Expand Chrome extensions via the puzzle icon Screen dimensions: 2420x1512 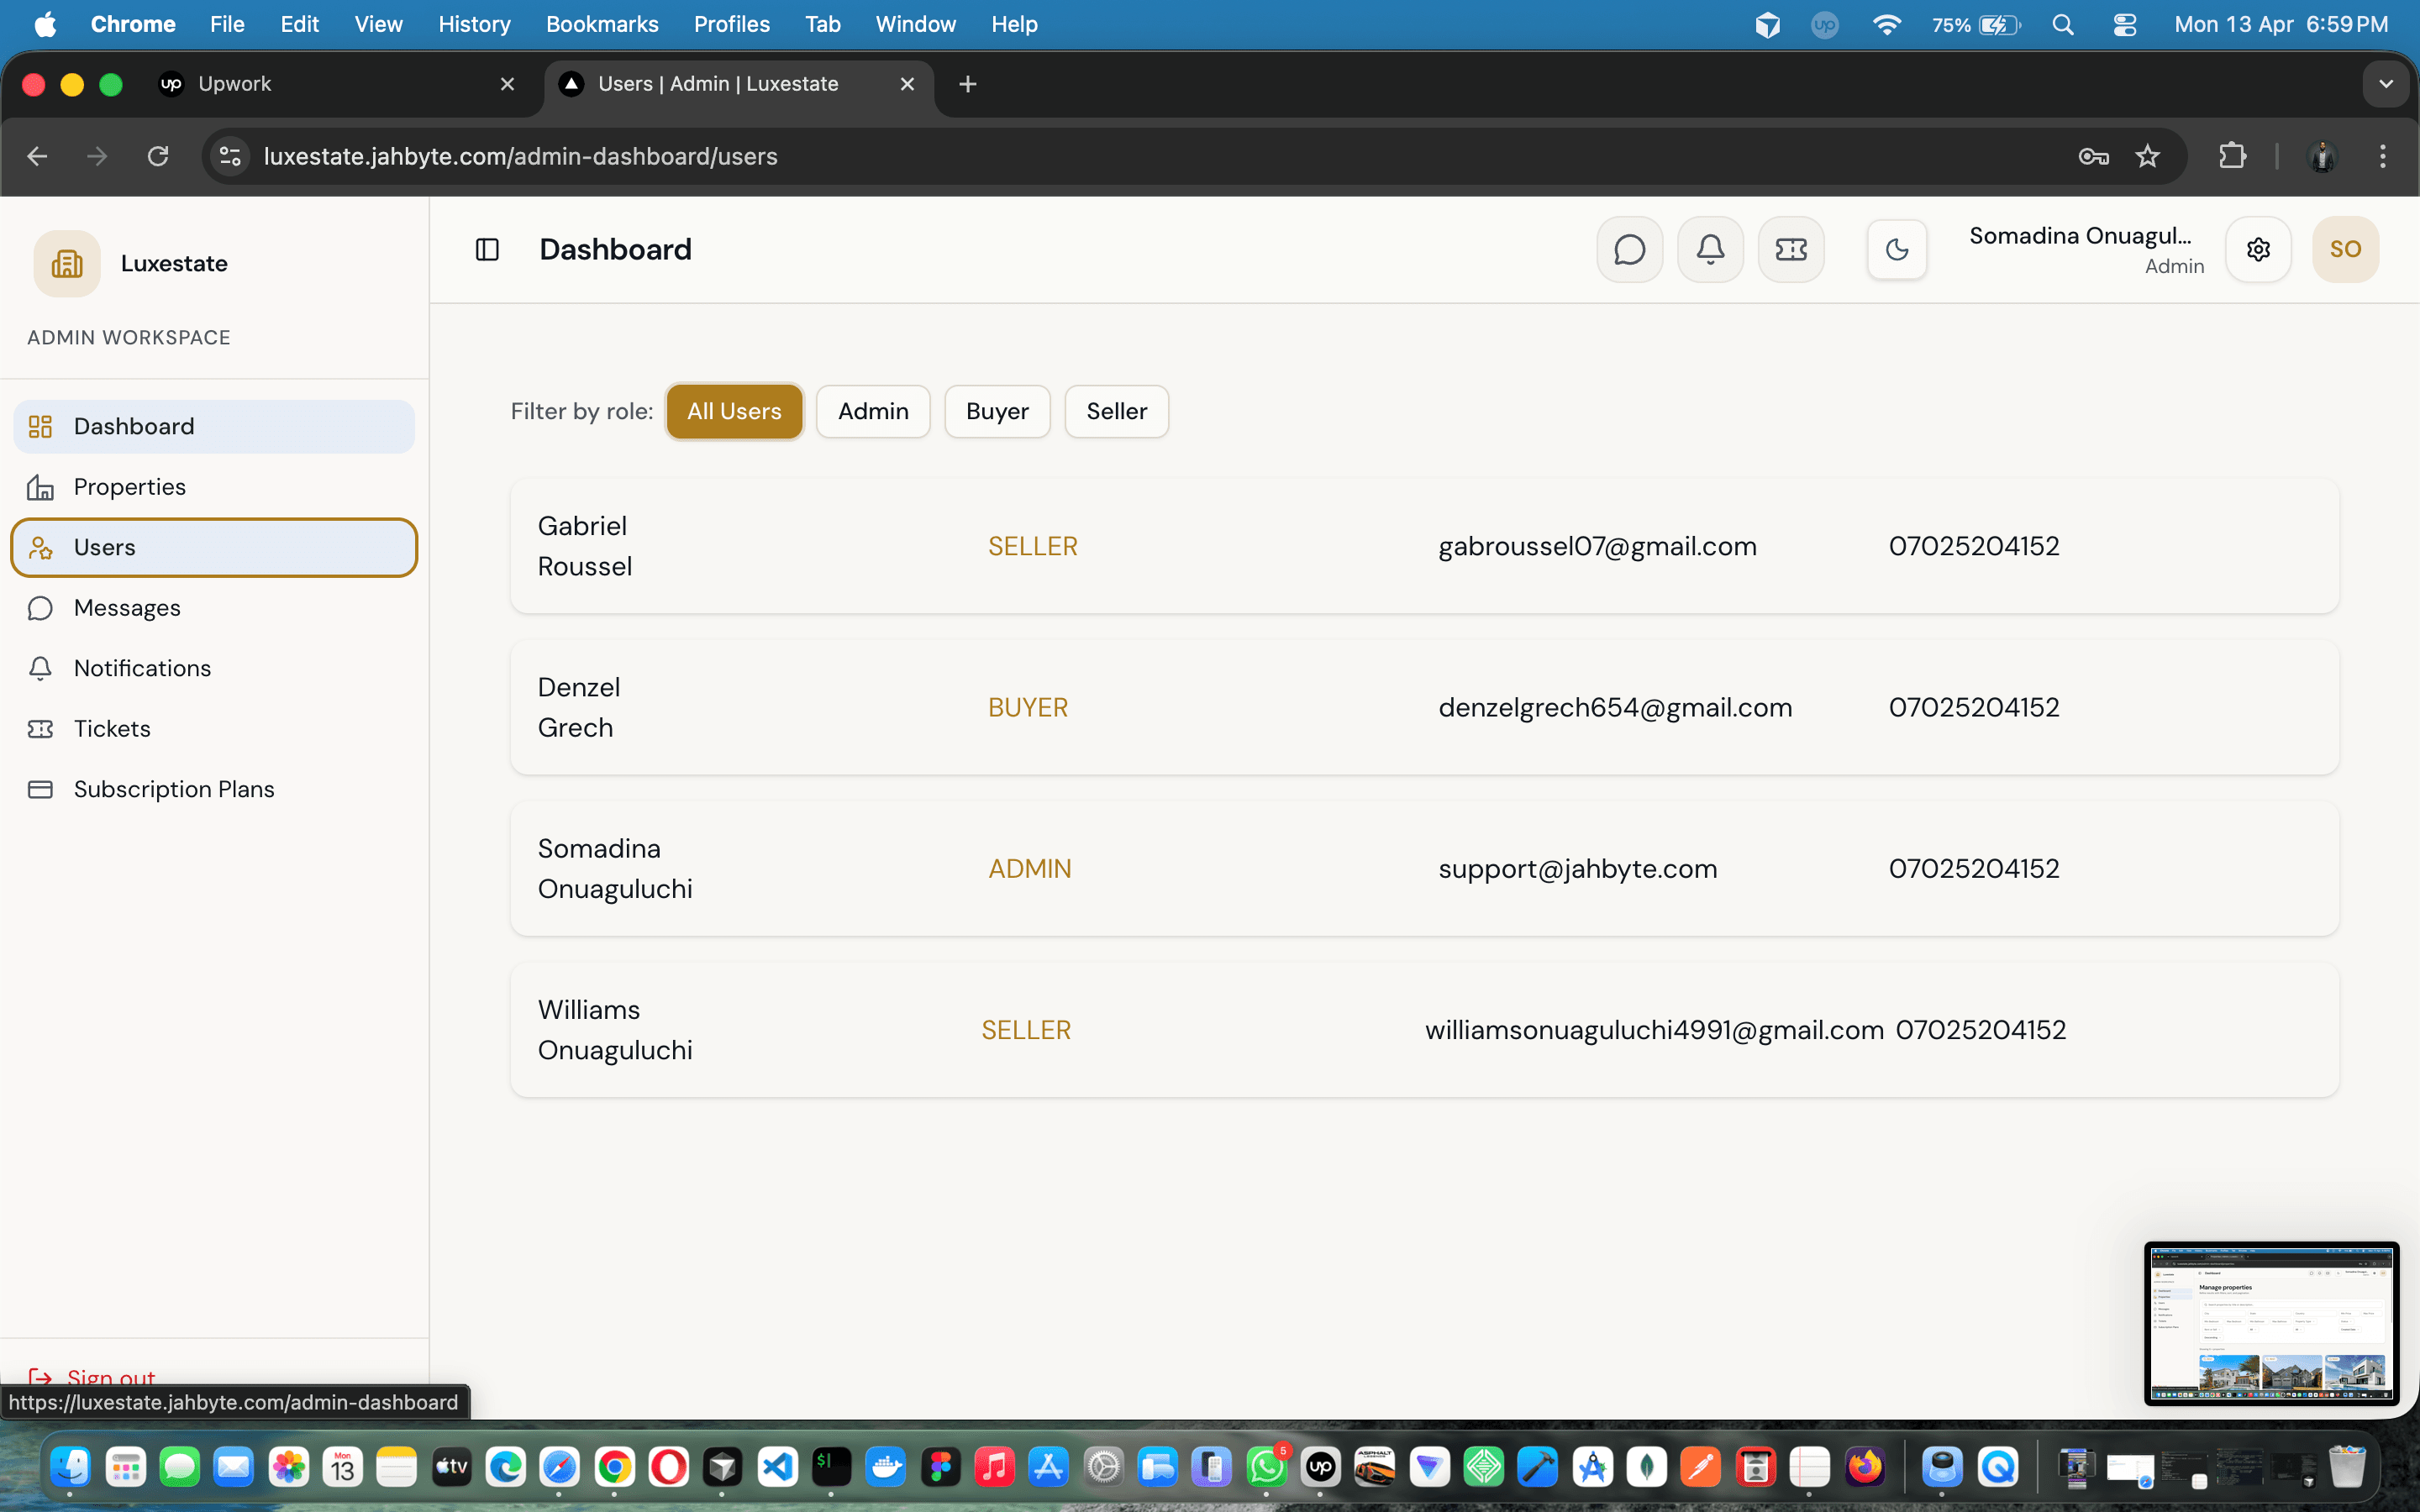click(x=2233, y=156)
